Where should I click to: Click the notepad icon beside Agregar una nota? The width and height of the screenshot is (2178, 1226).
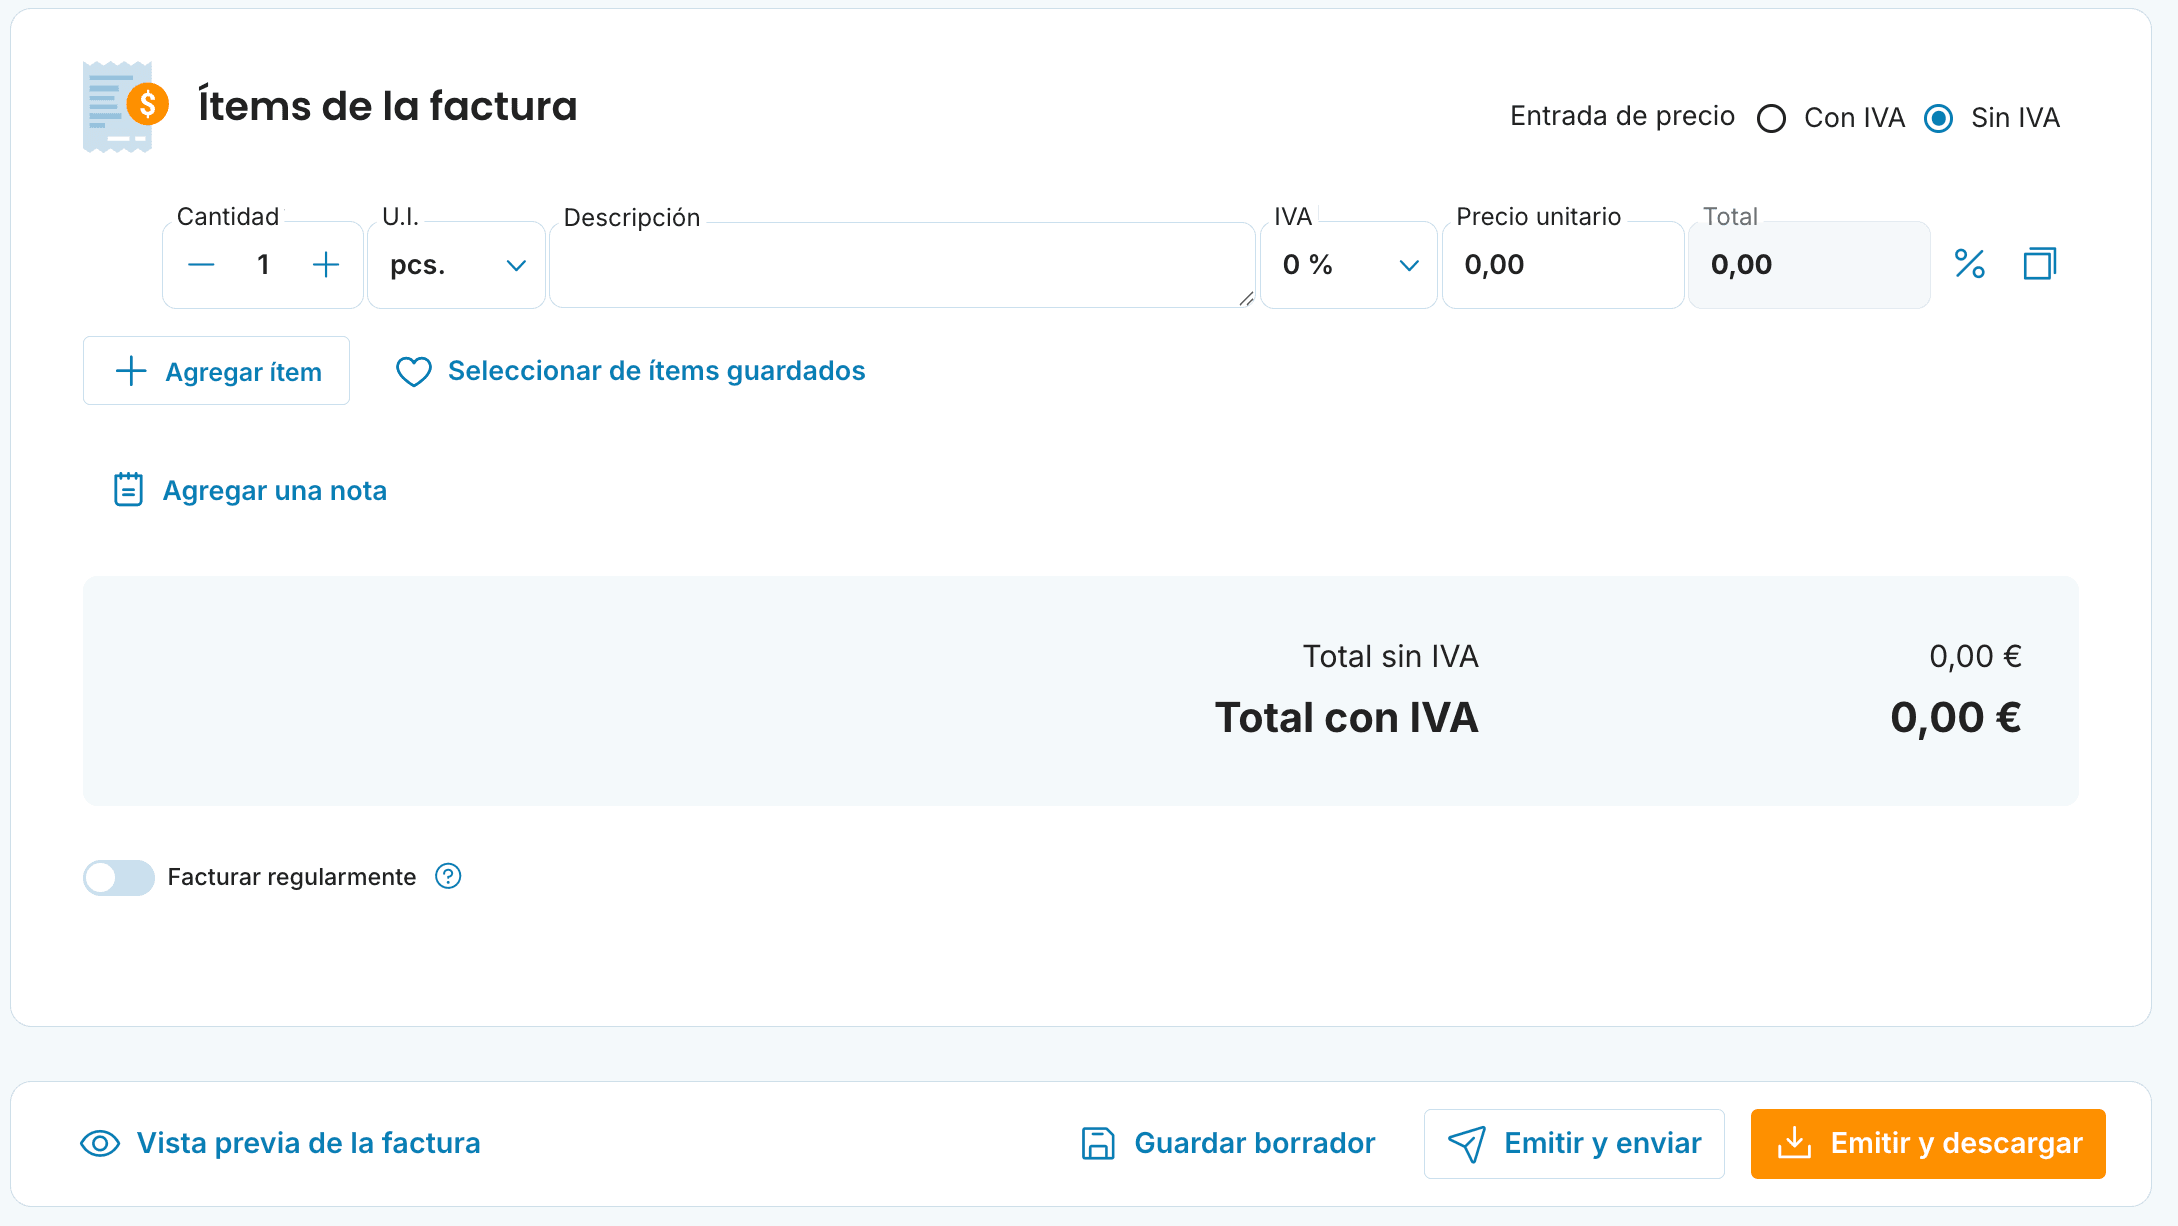(x=129, y=490)
